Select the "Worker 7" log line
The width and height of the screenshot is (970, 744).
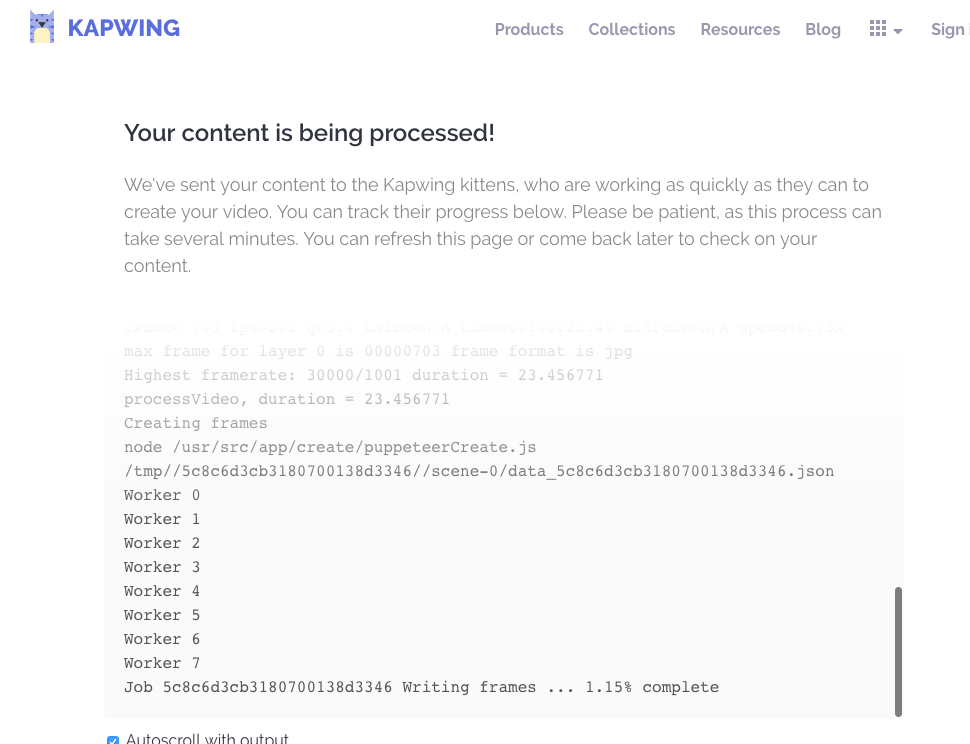pos(162,663)
